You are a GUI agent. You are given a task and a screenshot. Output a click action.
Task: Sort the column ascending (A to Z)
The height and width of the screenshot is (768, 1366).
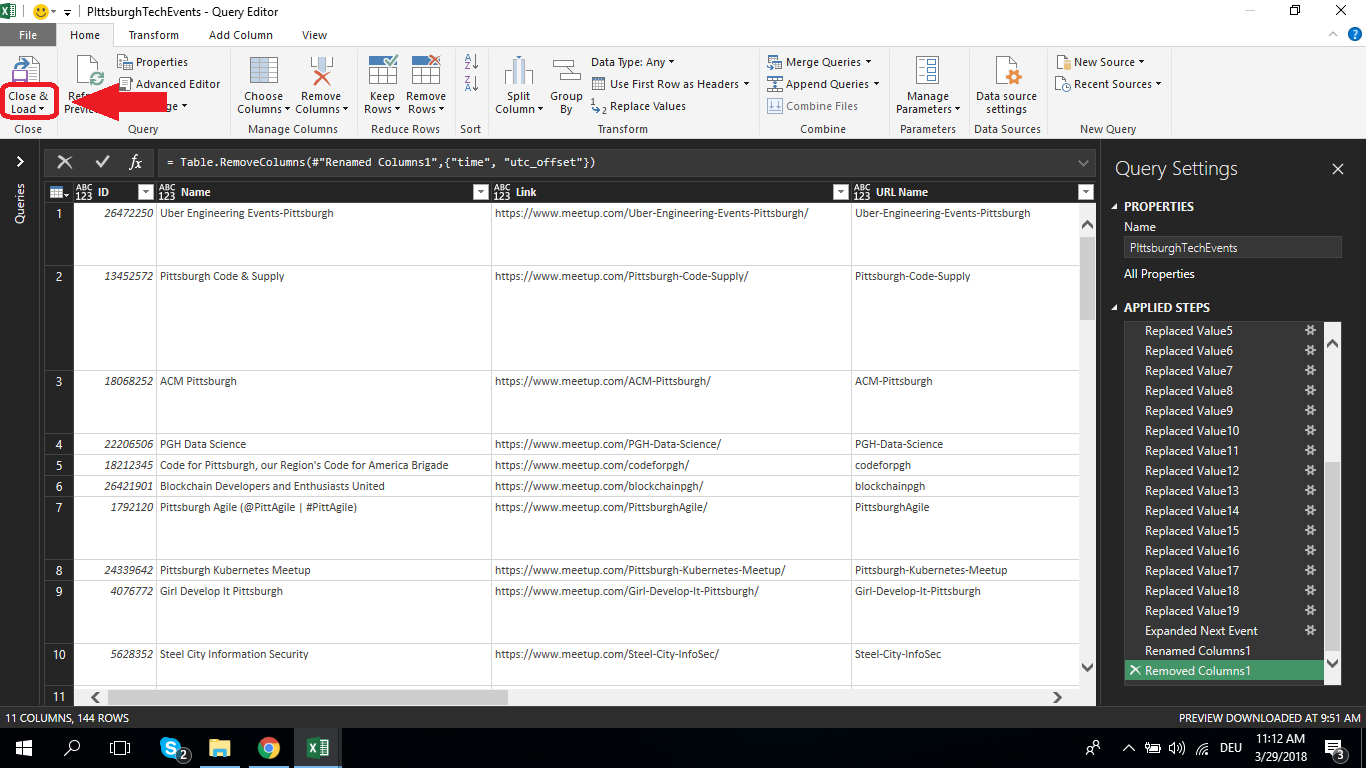(x=472, y=62)
